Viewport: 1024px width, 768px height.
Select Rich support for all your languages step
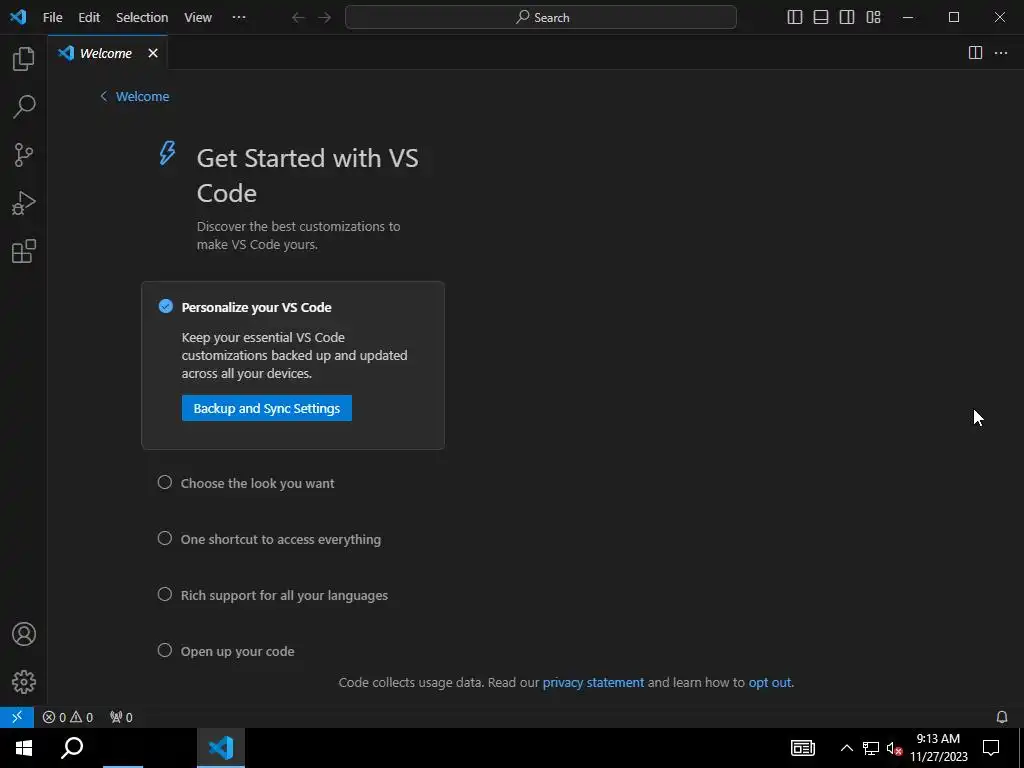pos(273,595)
